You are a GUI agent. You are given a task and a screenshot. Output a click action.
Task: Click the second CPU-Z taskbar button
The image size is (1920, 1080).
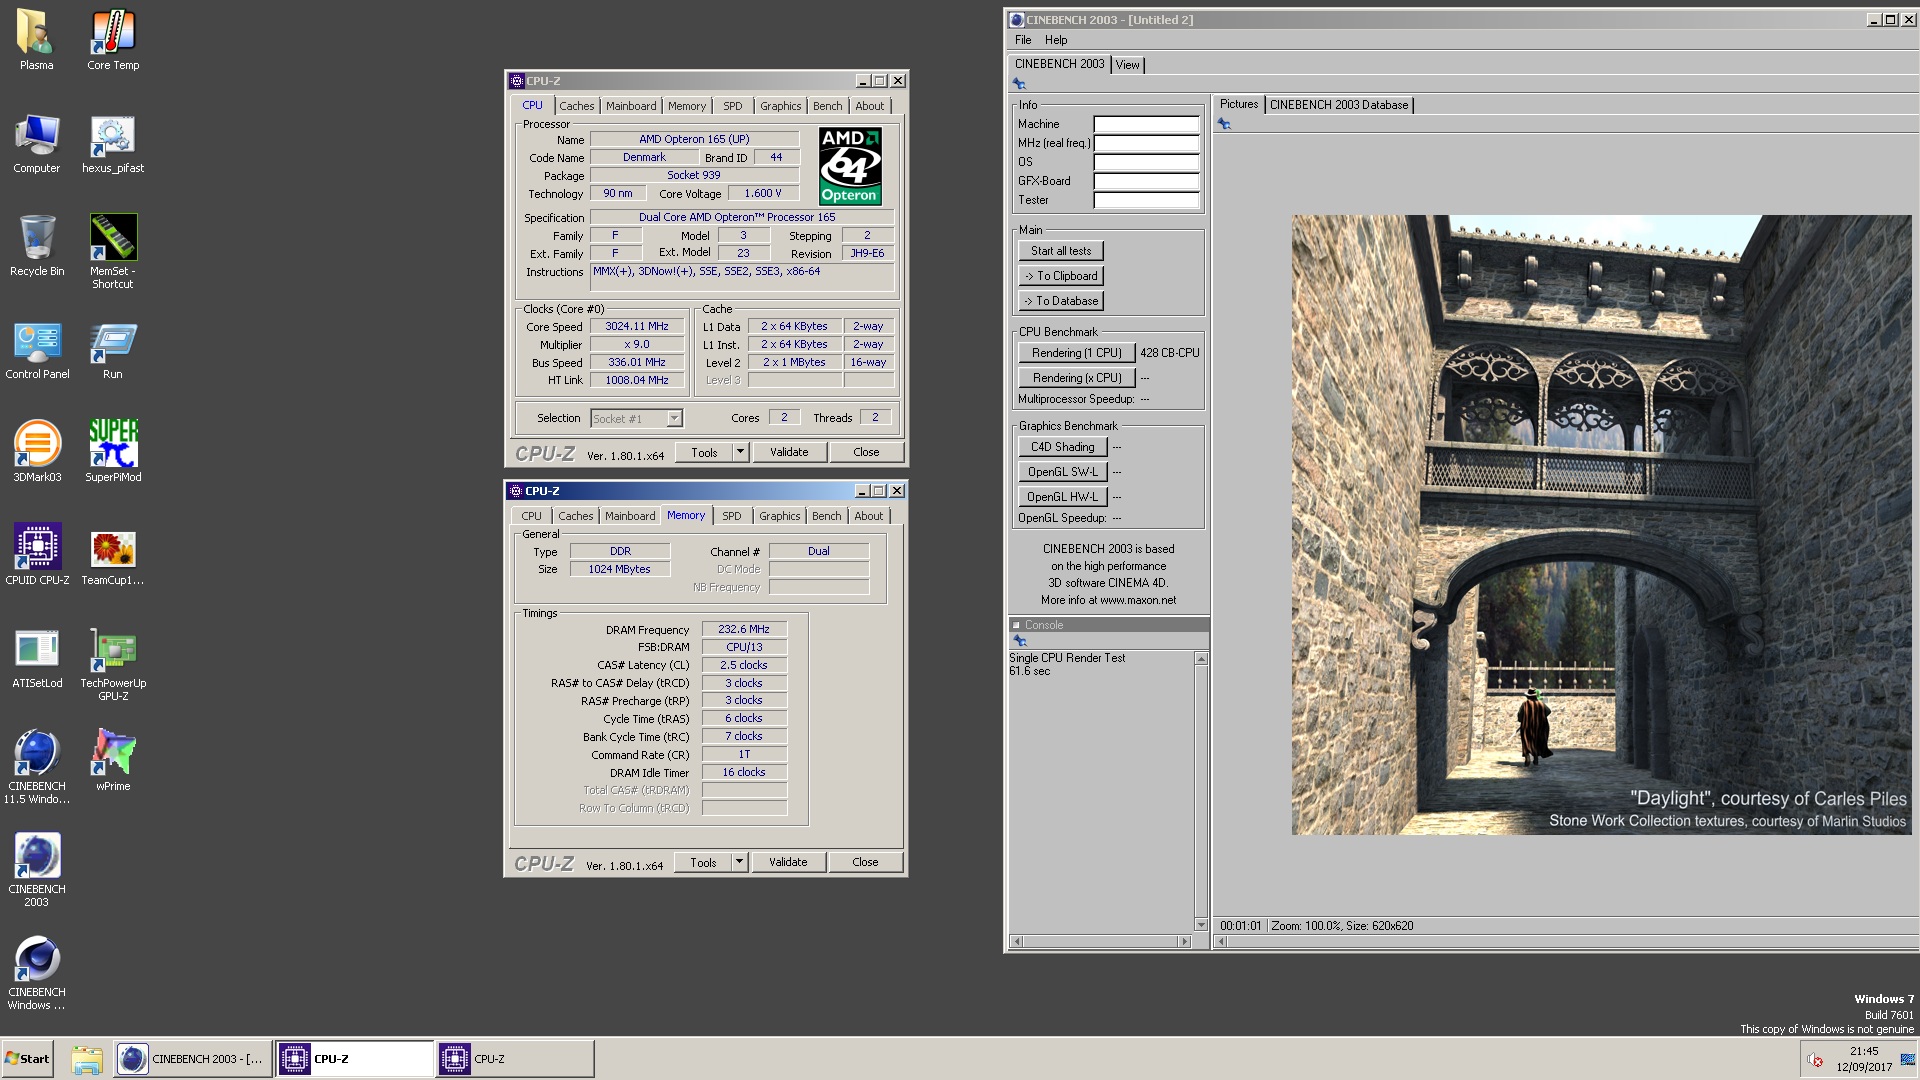click(x=514, y=1059)
